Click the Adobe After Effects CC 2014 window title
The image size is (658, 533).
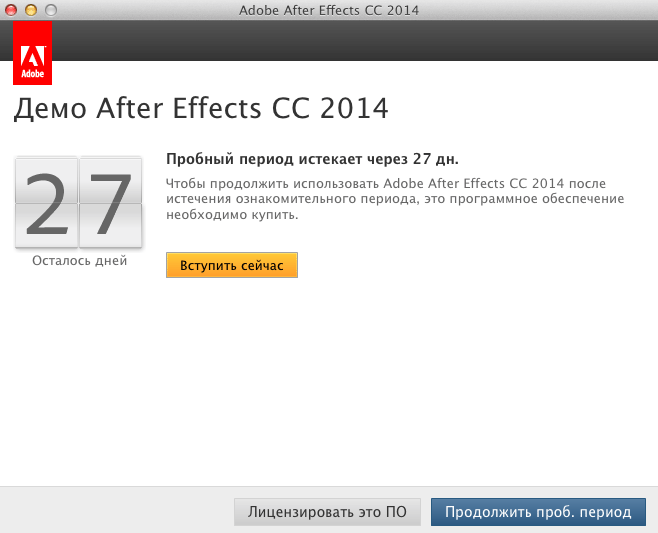pyautogui.click(x=329, y=10)
